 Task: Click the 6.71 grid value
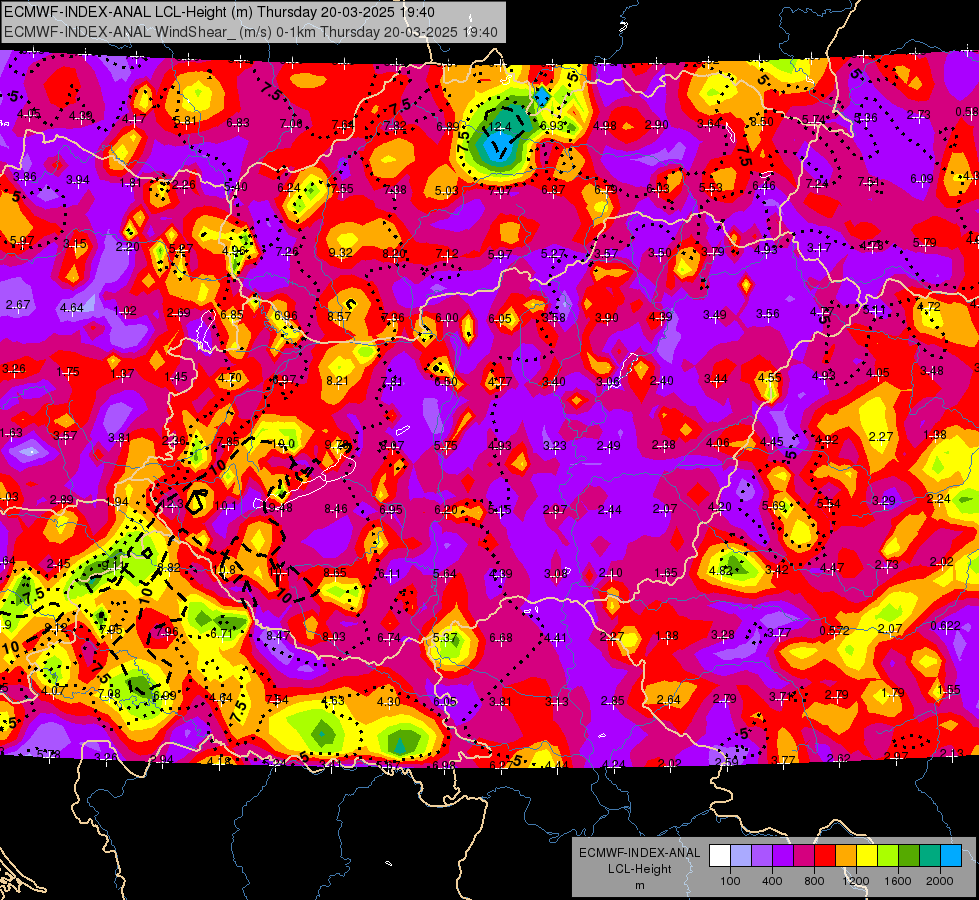point(221,633)
